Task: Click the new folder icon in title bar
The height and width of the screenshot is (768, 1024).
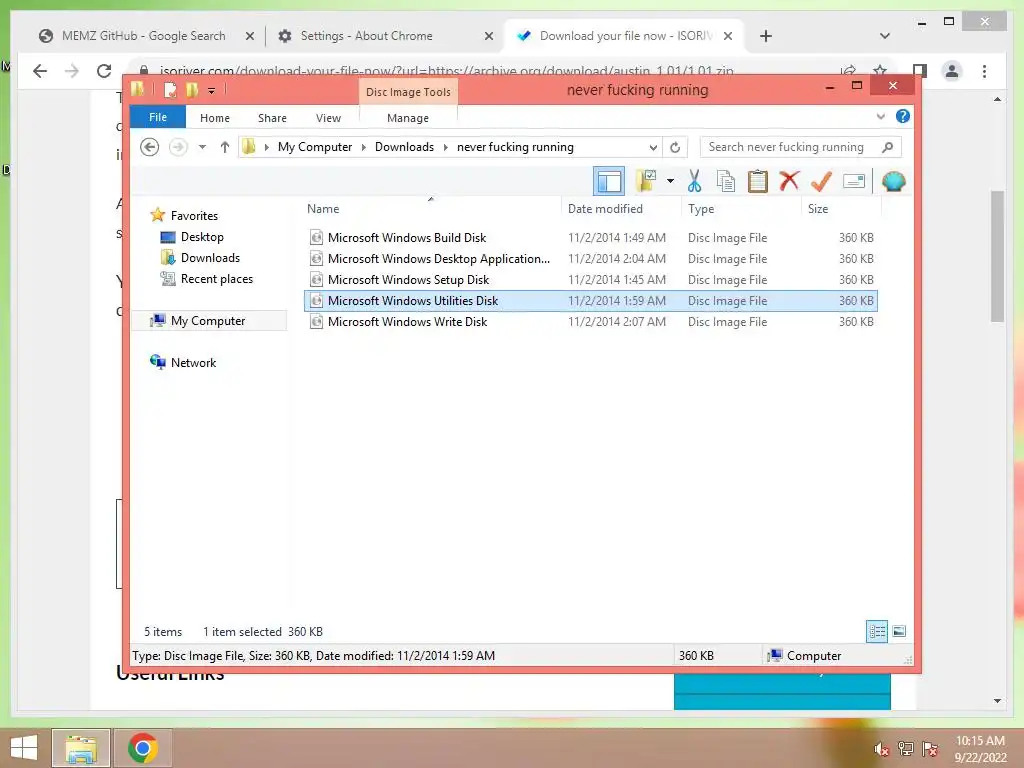Action: [x=191, y=89]
